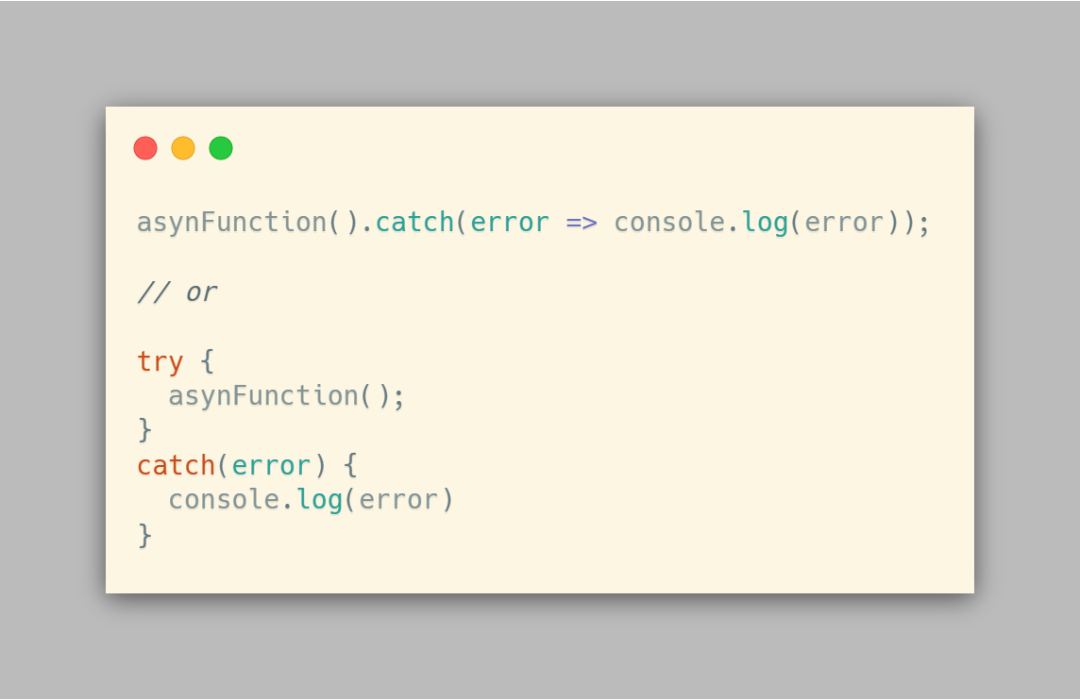Click log(error) inside the catch block
1080x700 pixels.
coord(375,500)
